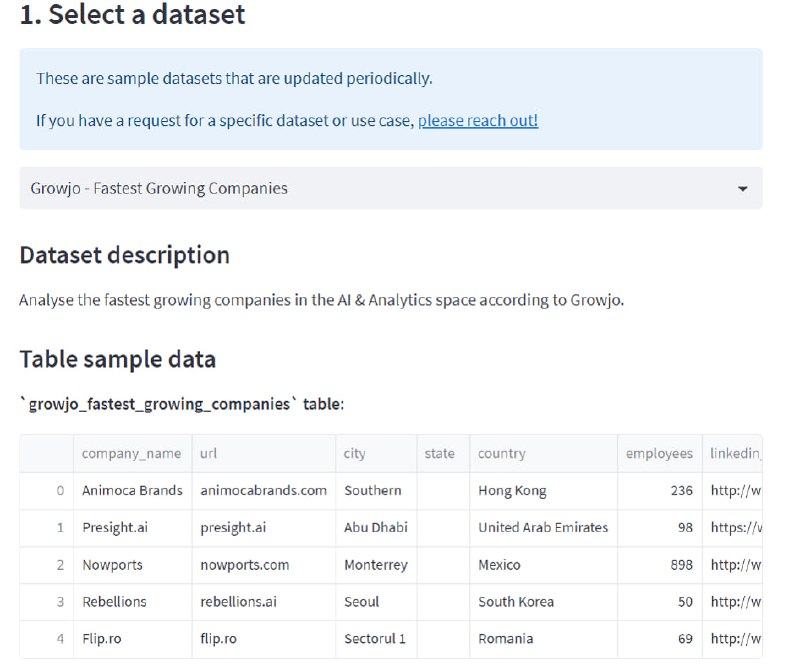Click the presight.ai url cell
The height and width of the screenshot is (671, 800).
click(264, 528)
